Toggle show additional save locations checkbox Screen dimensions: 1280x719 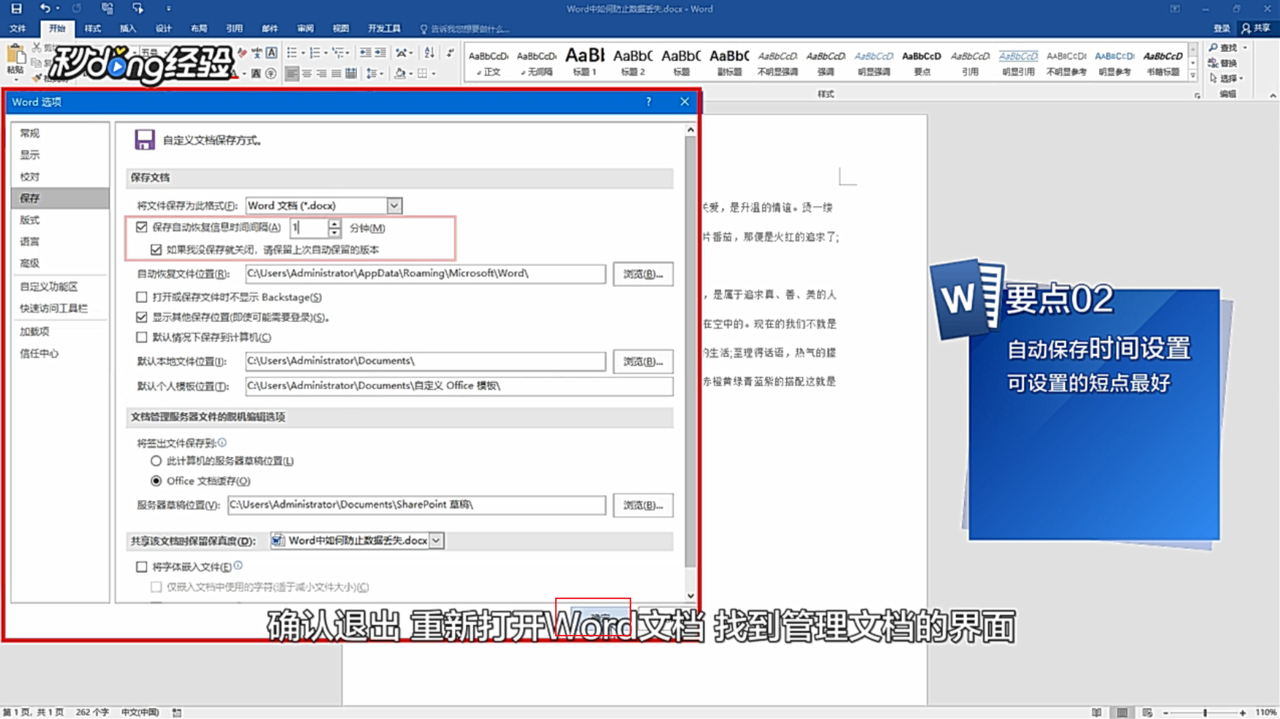(142, 317)
